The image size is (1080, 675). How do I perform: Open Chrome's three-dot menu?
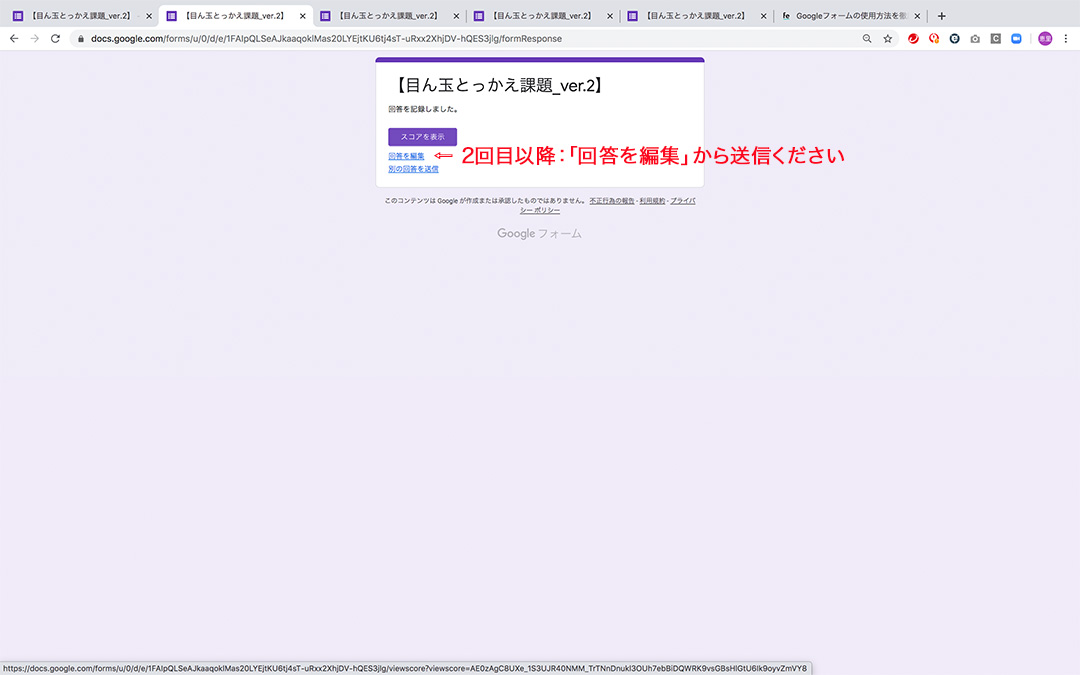point(1066,38)
